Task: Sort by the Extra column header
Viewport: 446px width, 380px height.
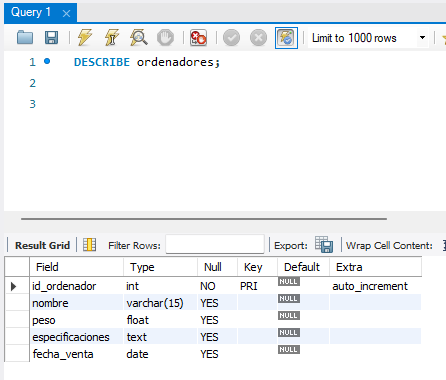Action: tap(376, 267)
